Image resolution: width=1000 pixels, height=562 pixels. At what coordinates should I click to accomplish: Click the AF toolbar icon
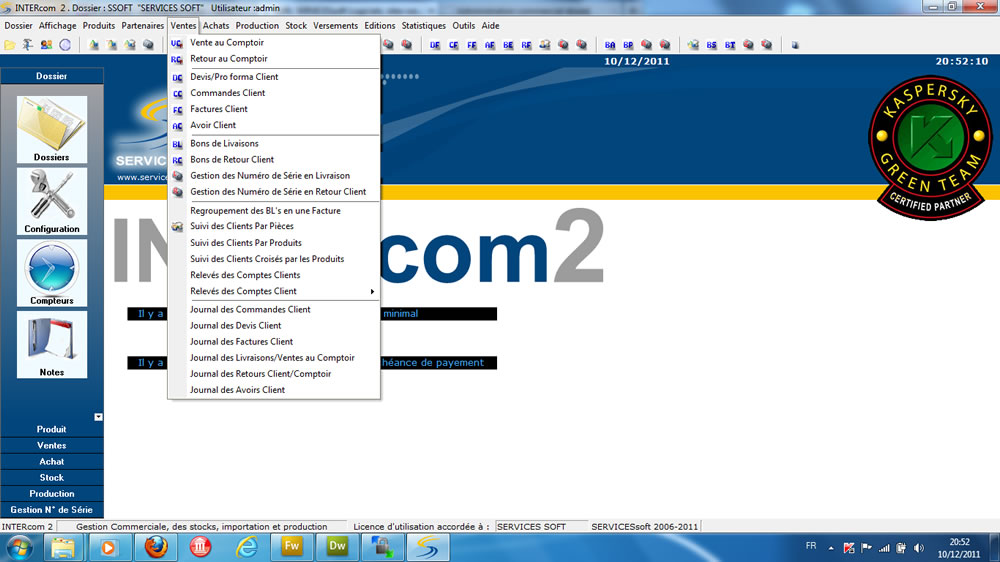pos(490,45)
